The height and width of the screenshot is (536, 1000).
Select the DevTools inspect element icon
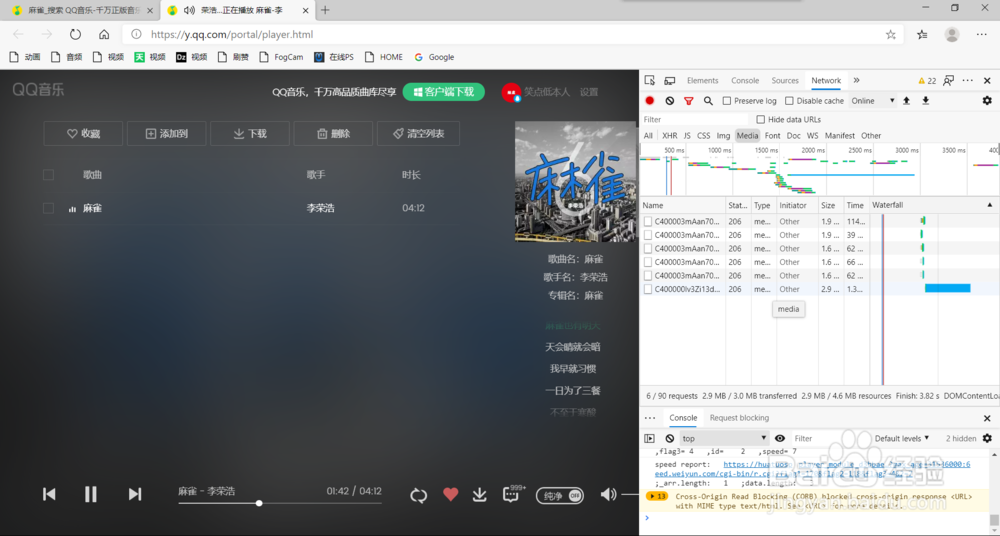pos(650,80)
